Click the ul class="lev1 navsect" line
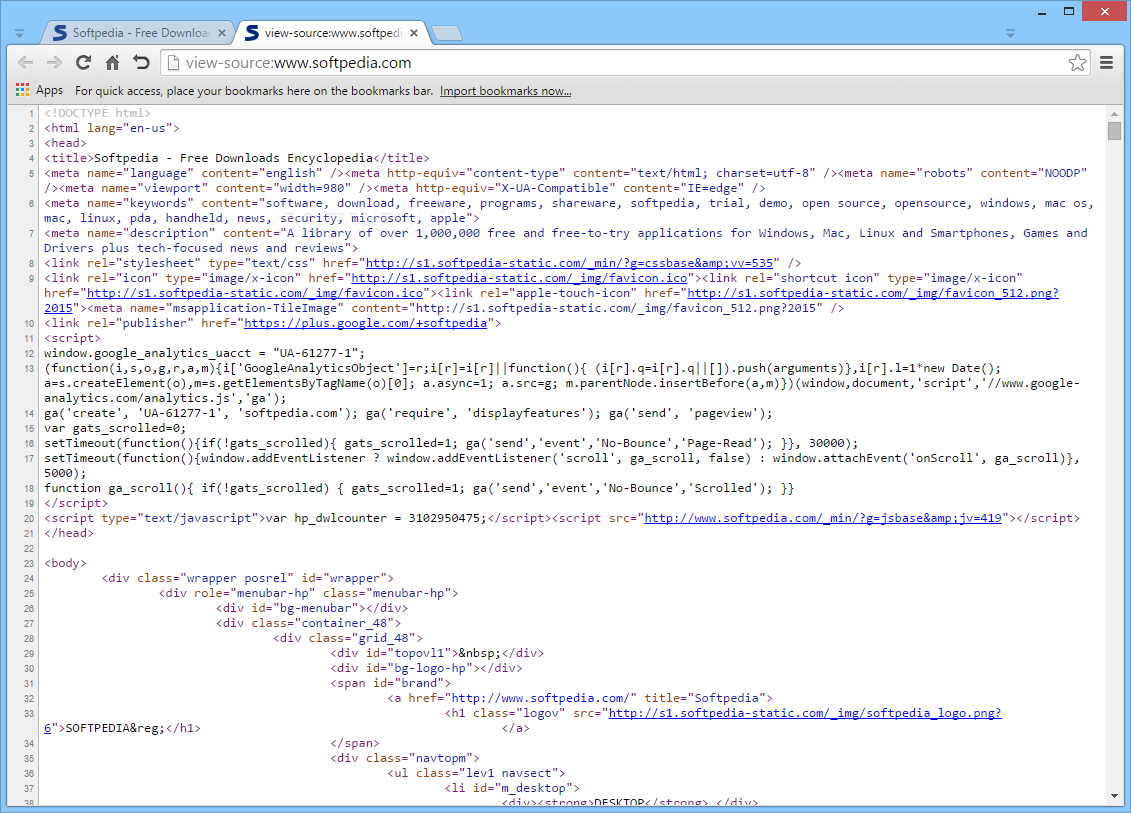 click(476, 773)
